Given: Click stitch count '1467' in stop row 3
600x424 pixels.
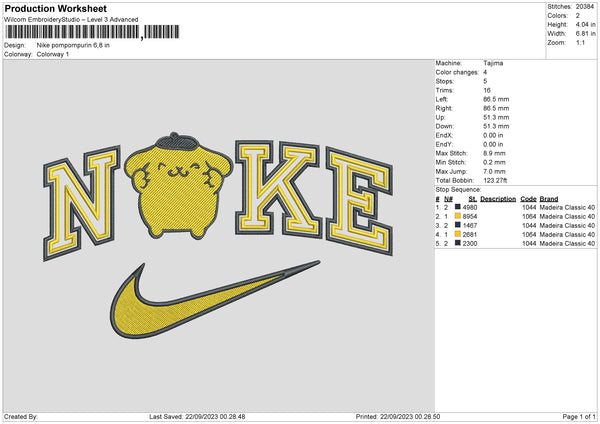Looking at the screenshot, I should point(470,225).
